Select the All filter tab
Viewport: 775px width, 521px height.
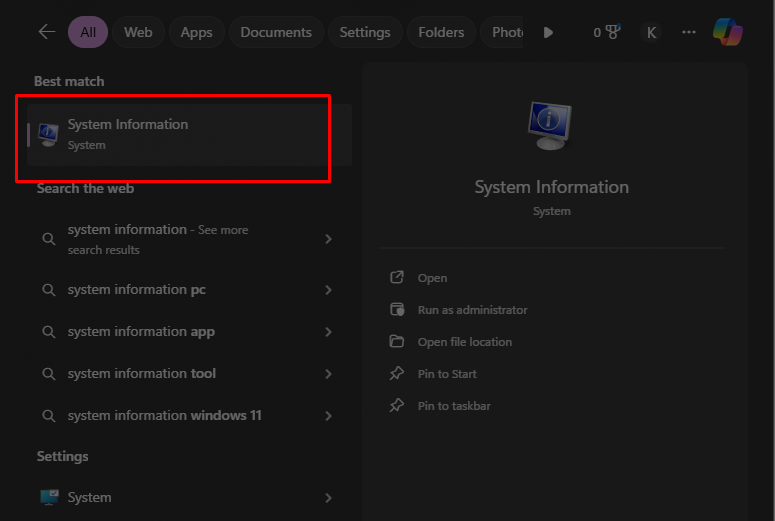88,32
